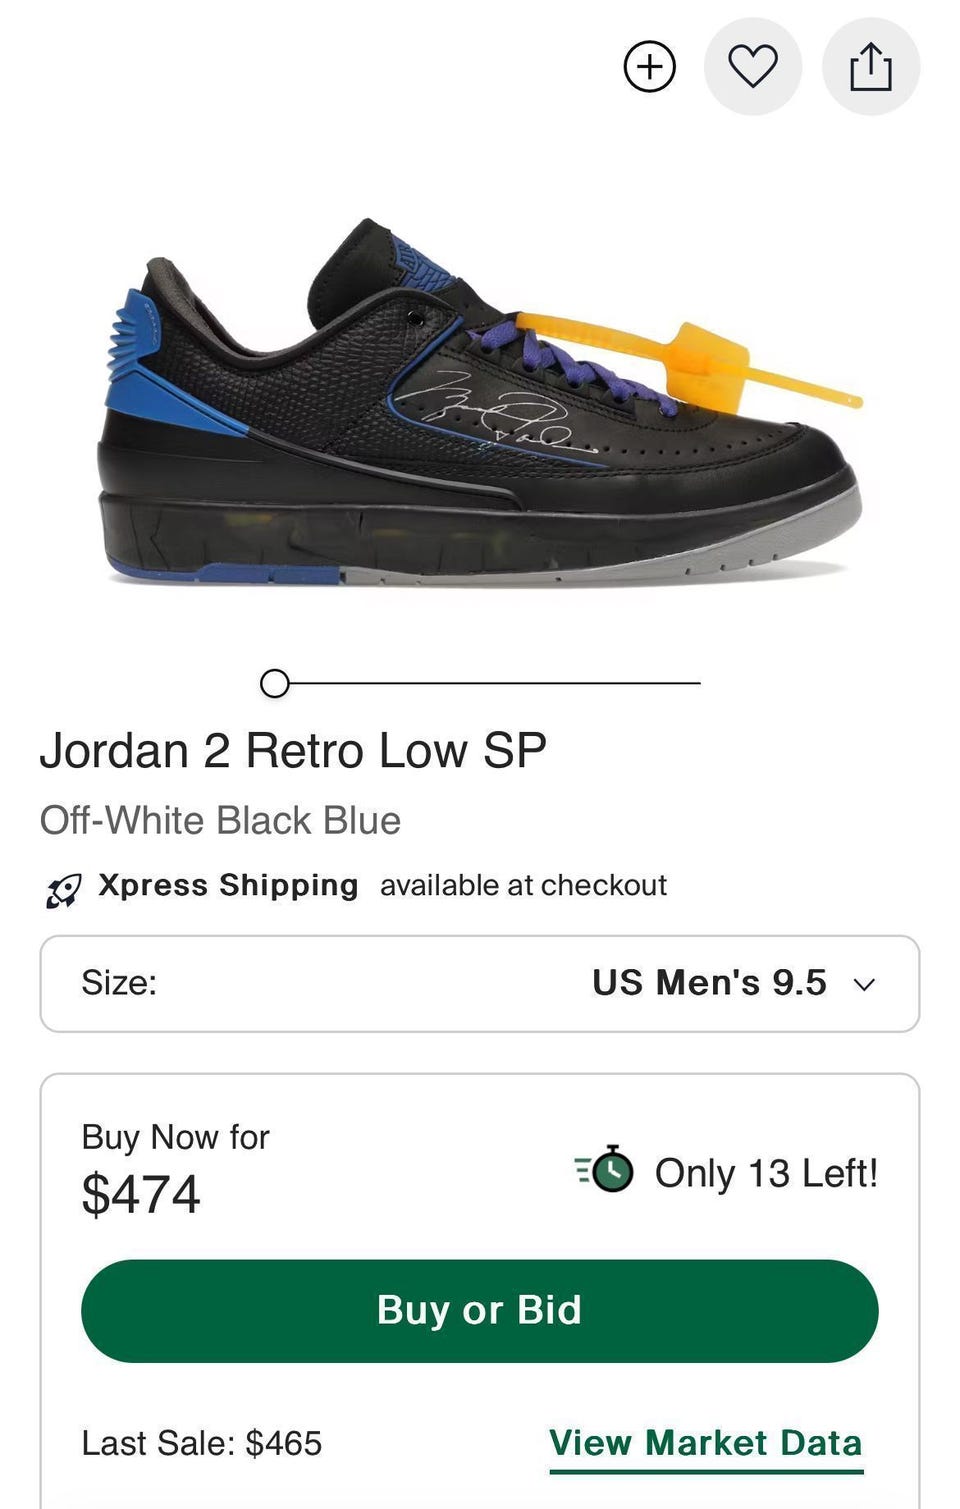Image resolution: width=960 pixels, height=1509 pixels.
Task: Tap the plus circle add icon
Action: pos(650,67)
